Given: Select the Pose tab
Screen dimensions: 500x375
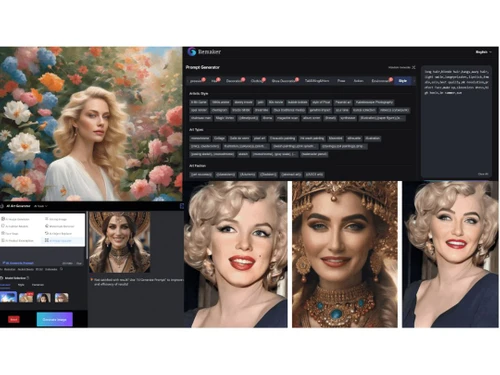Looking at the screenshot, I should 341,81.
